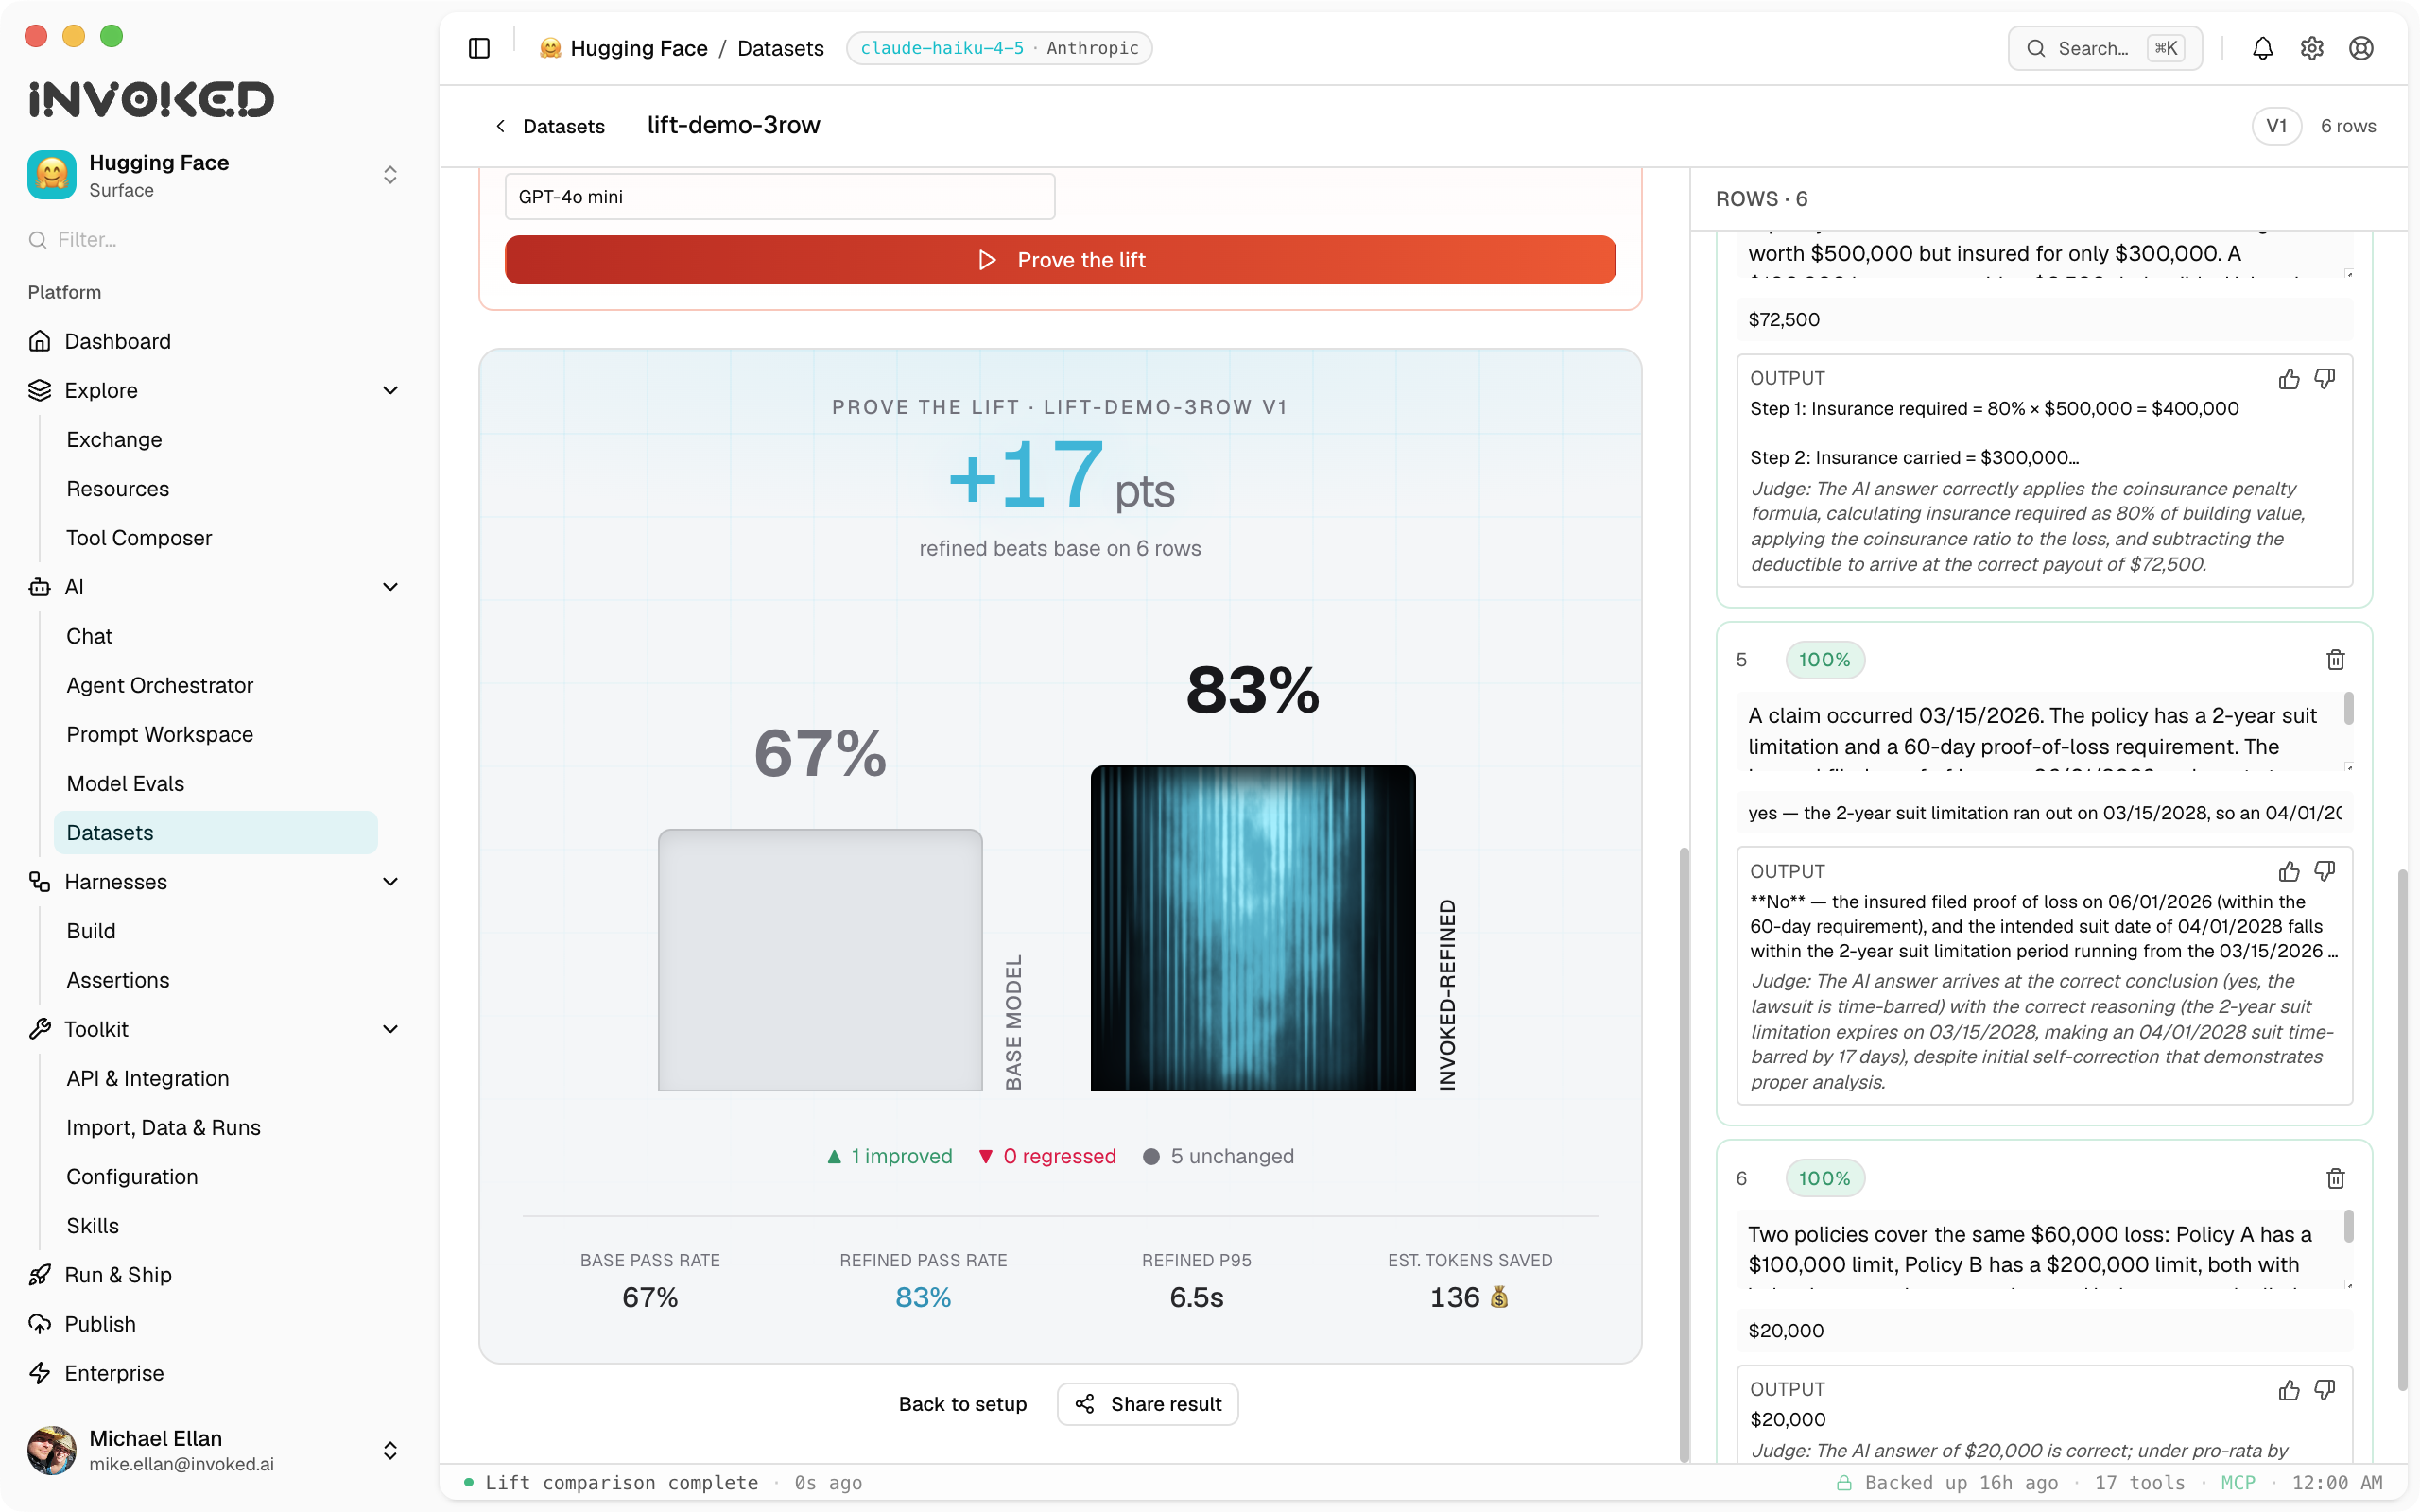This screenshot has width=2420, height=1512.
Task: Click the rows panel vertical scrollbar
Action: coord(2401,1128)
